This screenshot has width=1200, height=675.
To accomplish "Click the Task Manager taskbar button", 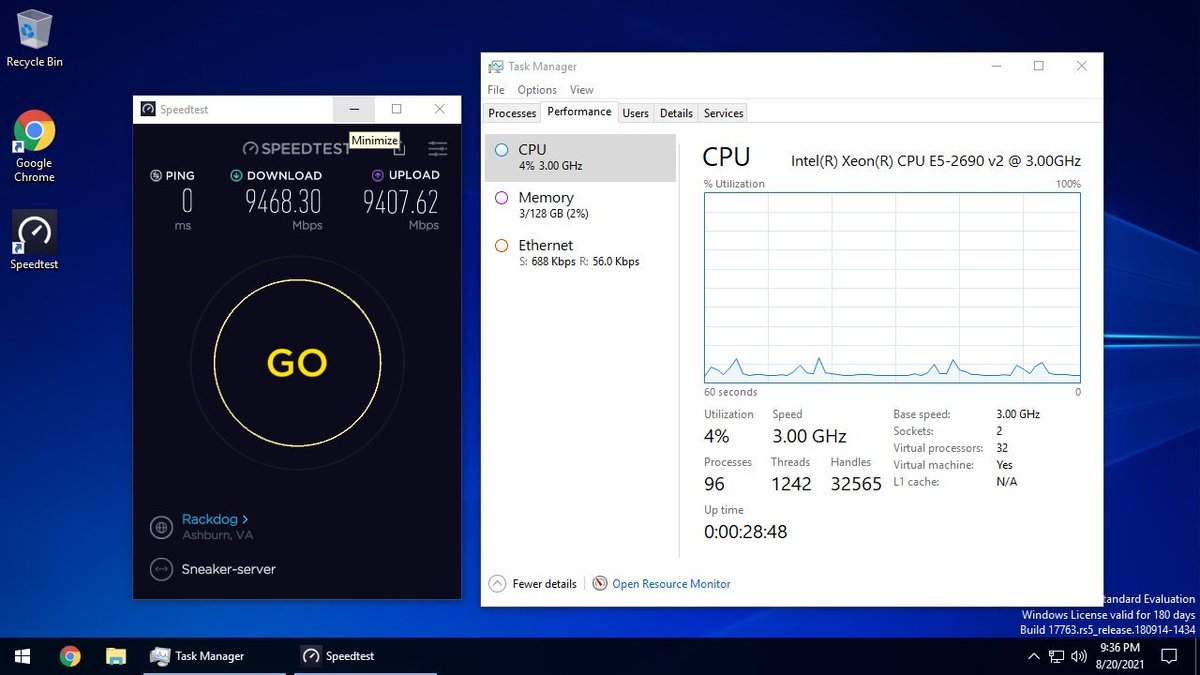I will (x=212, y=656).
